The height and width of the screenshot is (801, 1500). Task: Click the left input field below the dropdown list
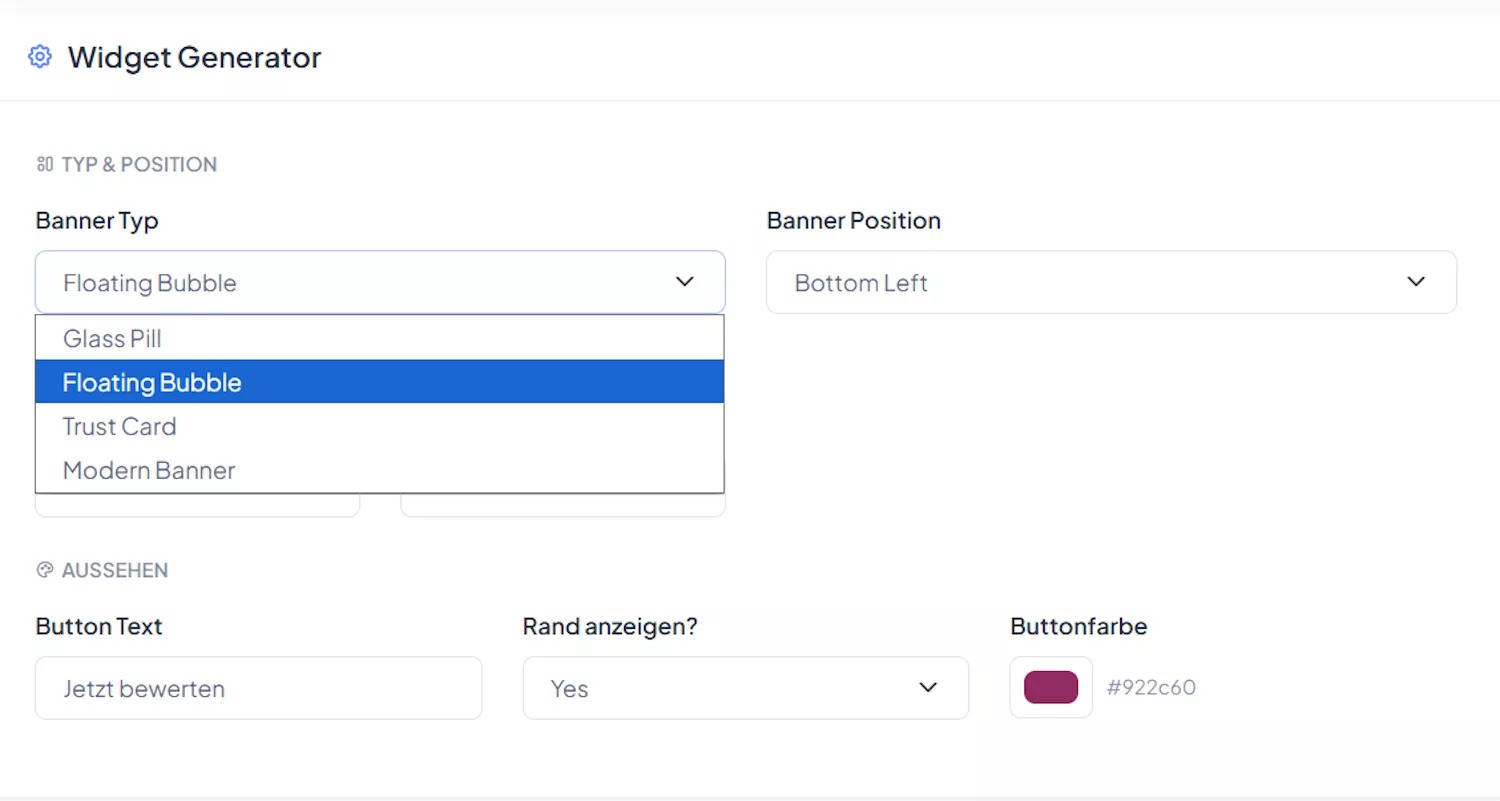click(x=197, y=505)
